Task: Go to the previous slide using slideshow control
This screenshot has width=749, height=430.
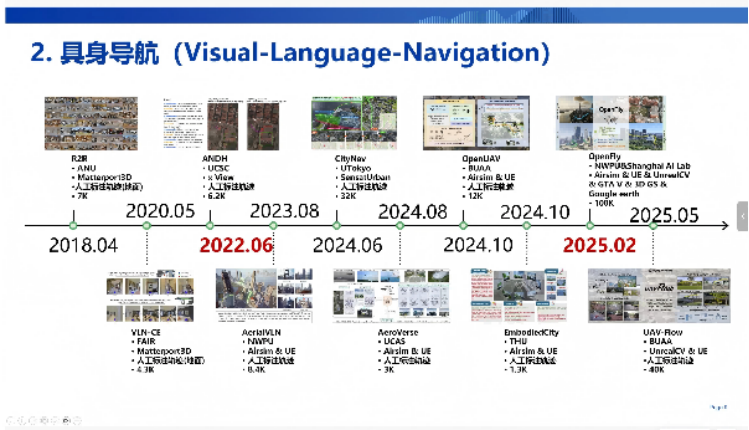Action: [12, 421]
